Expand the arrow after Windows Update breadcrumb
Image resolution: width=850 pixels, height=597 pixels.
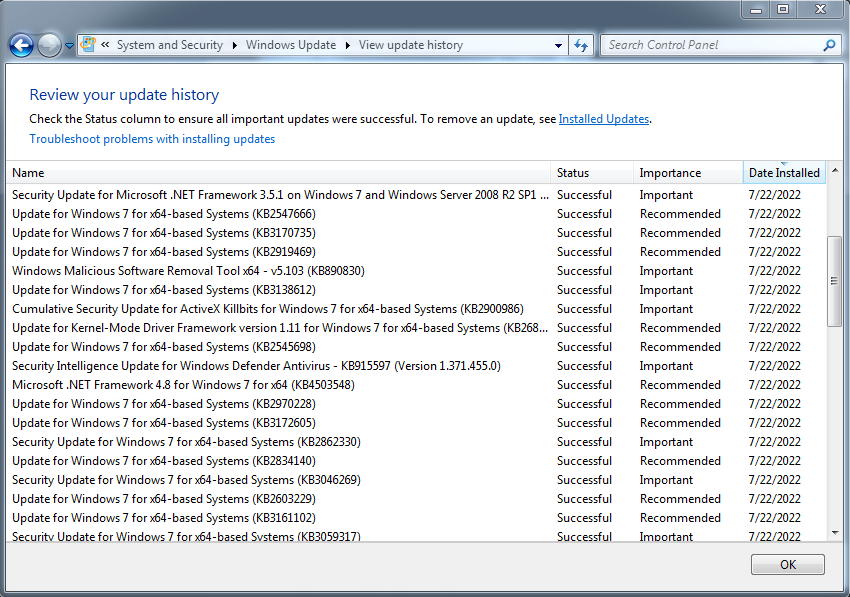[348, 46]
